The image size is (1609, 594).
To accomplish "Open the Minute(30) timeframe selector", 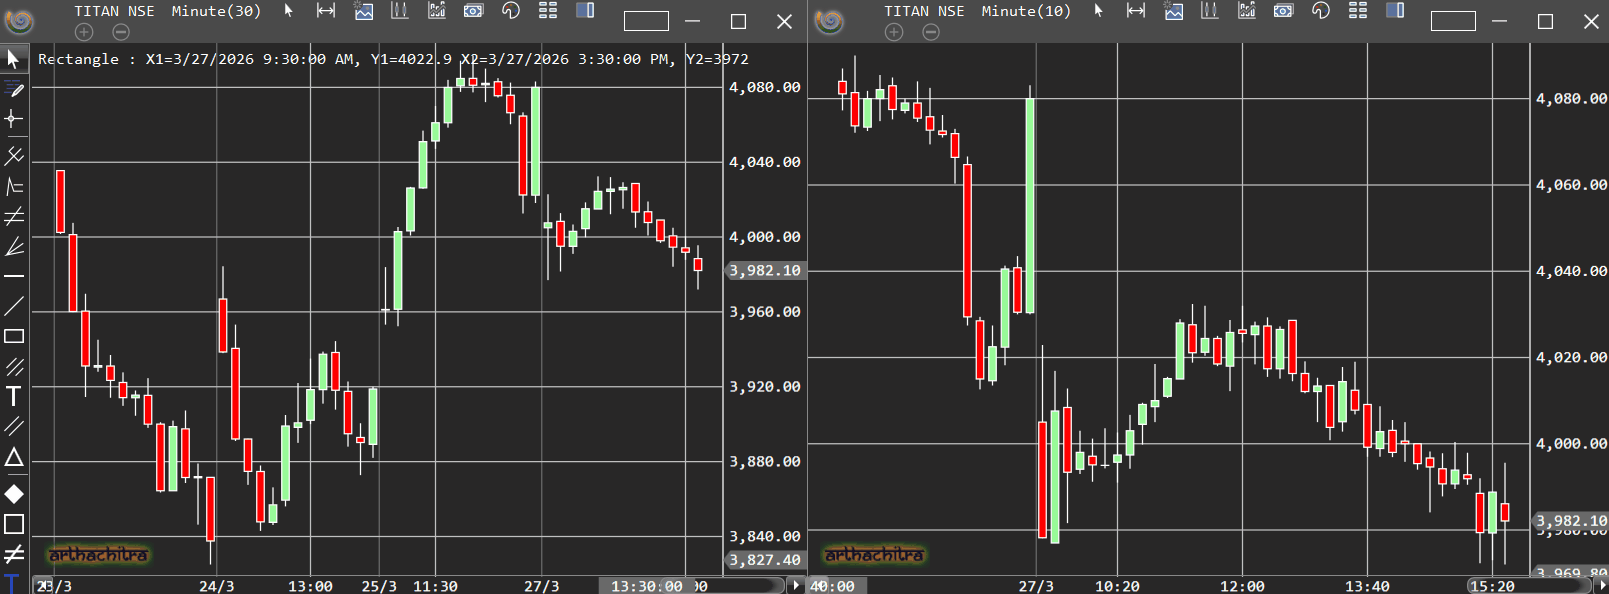I will pyautogui.click(x=216, y=11).
